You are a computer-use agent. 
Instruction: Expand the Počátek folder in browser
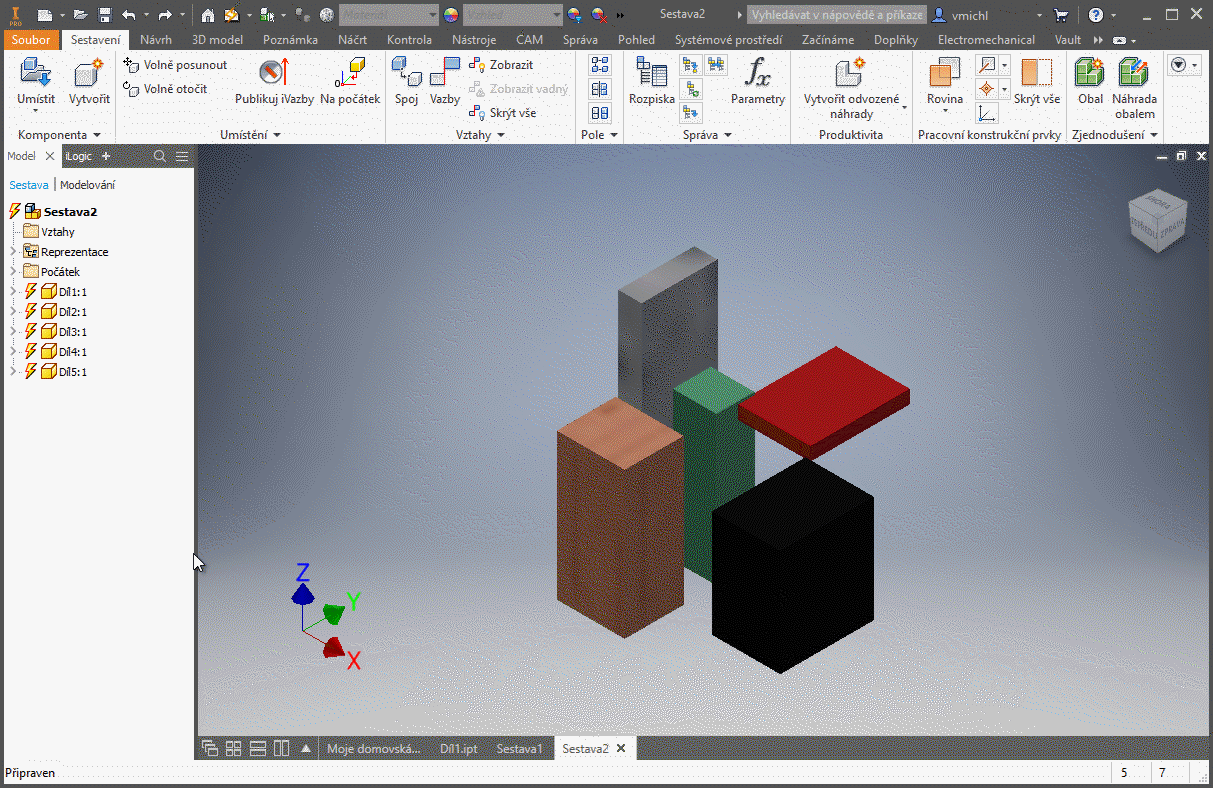(x=13, y=272)
